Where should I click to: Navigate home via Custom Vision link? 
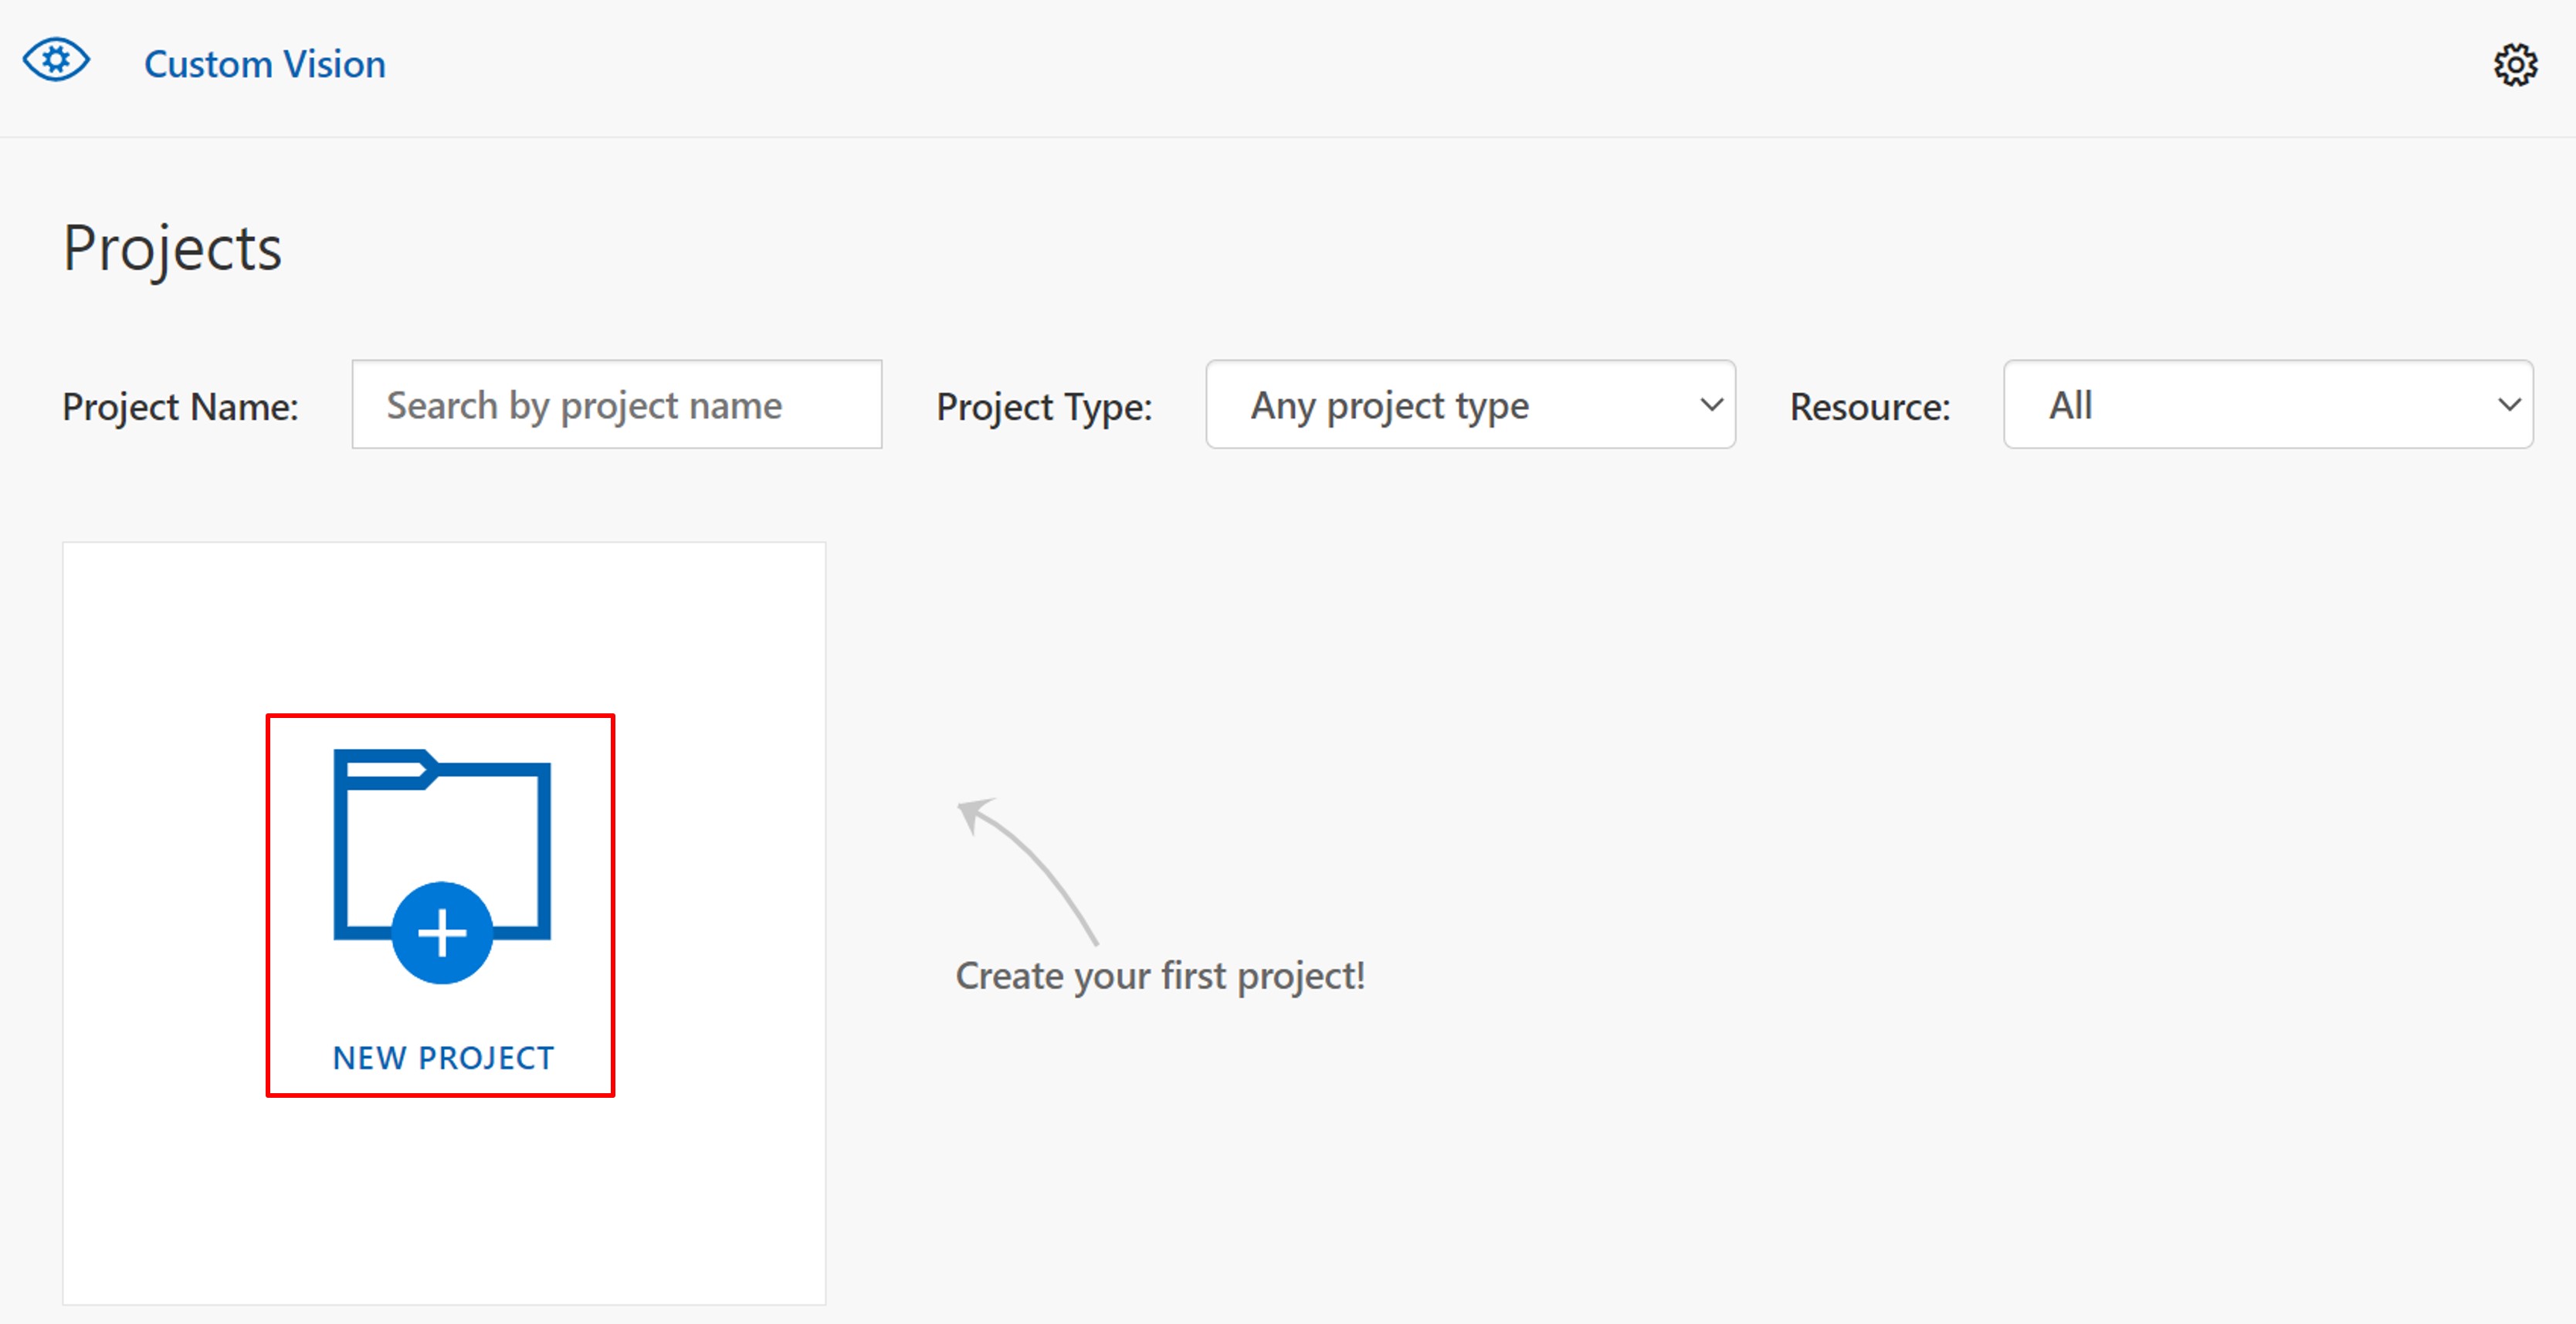point(264,64)
